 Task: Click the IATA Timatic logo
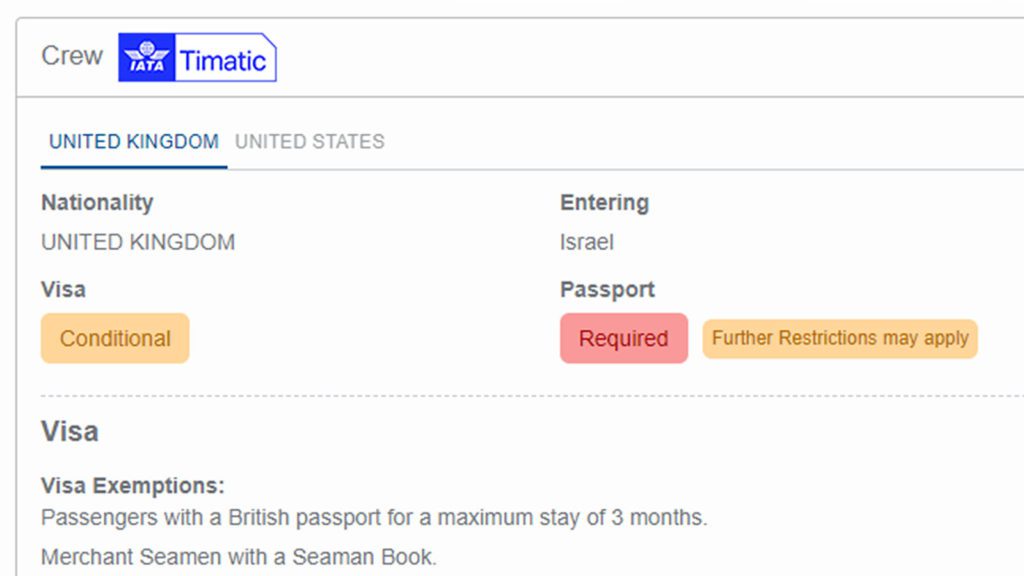pyautogui.click(x=197, y=58)
